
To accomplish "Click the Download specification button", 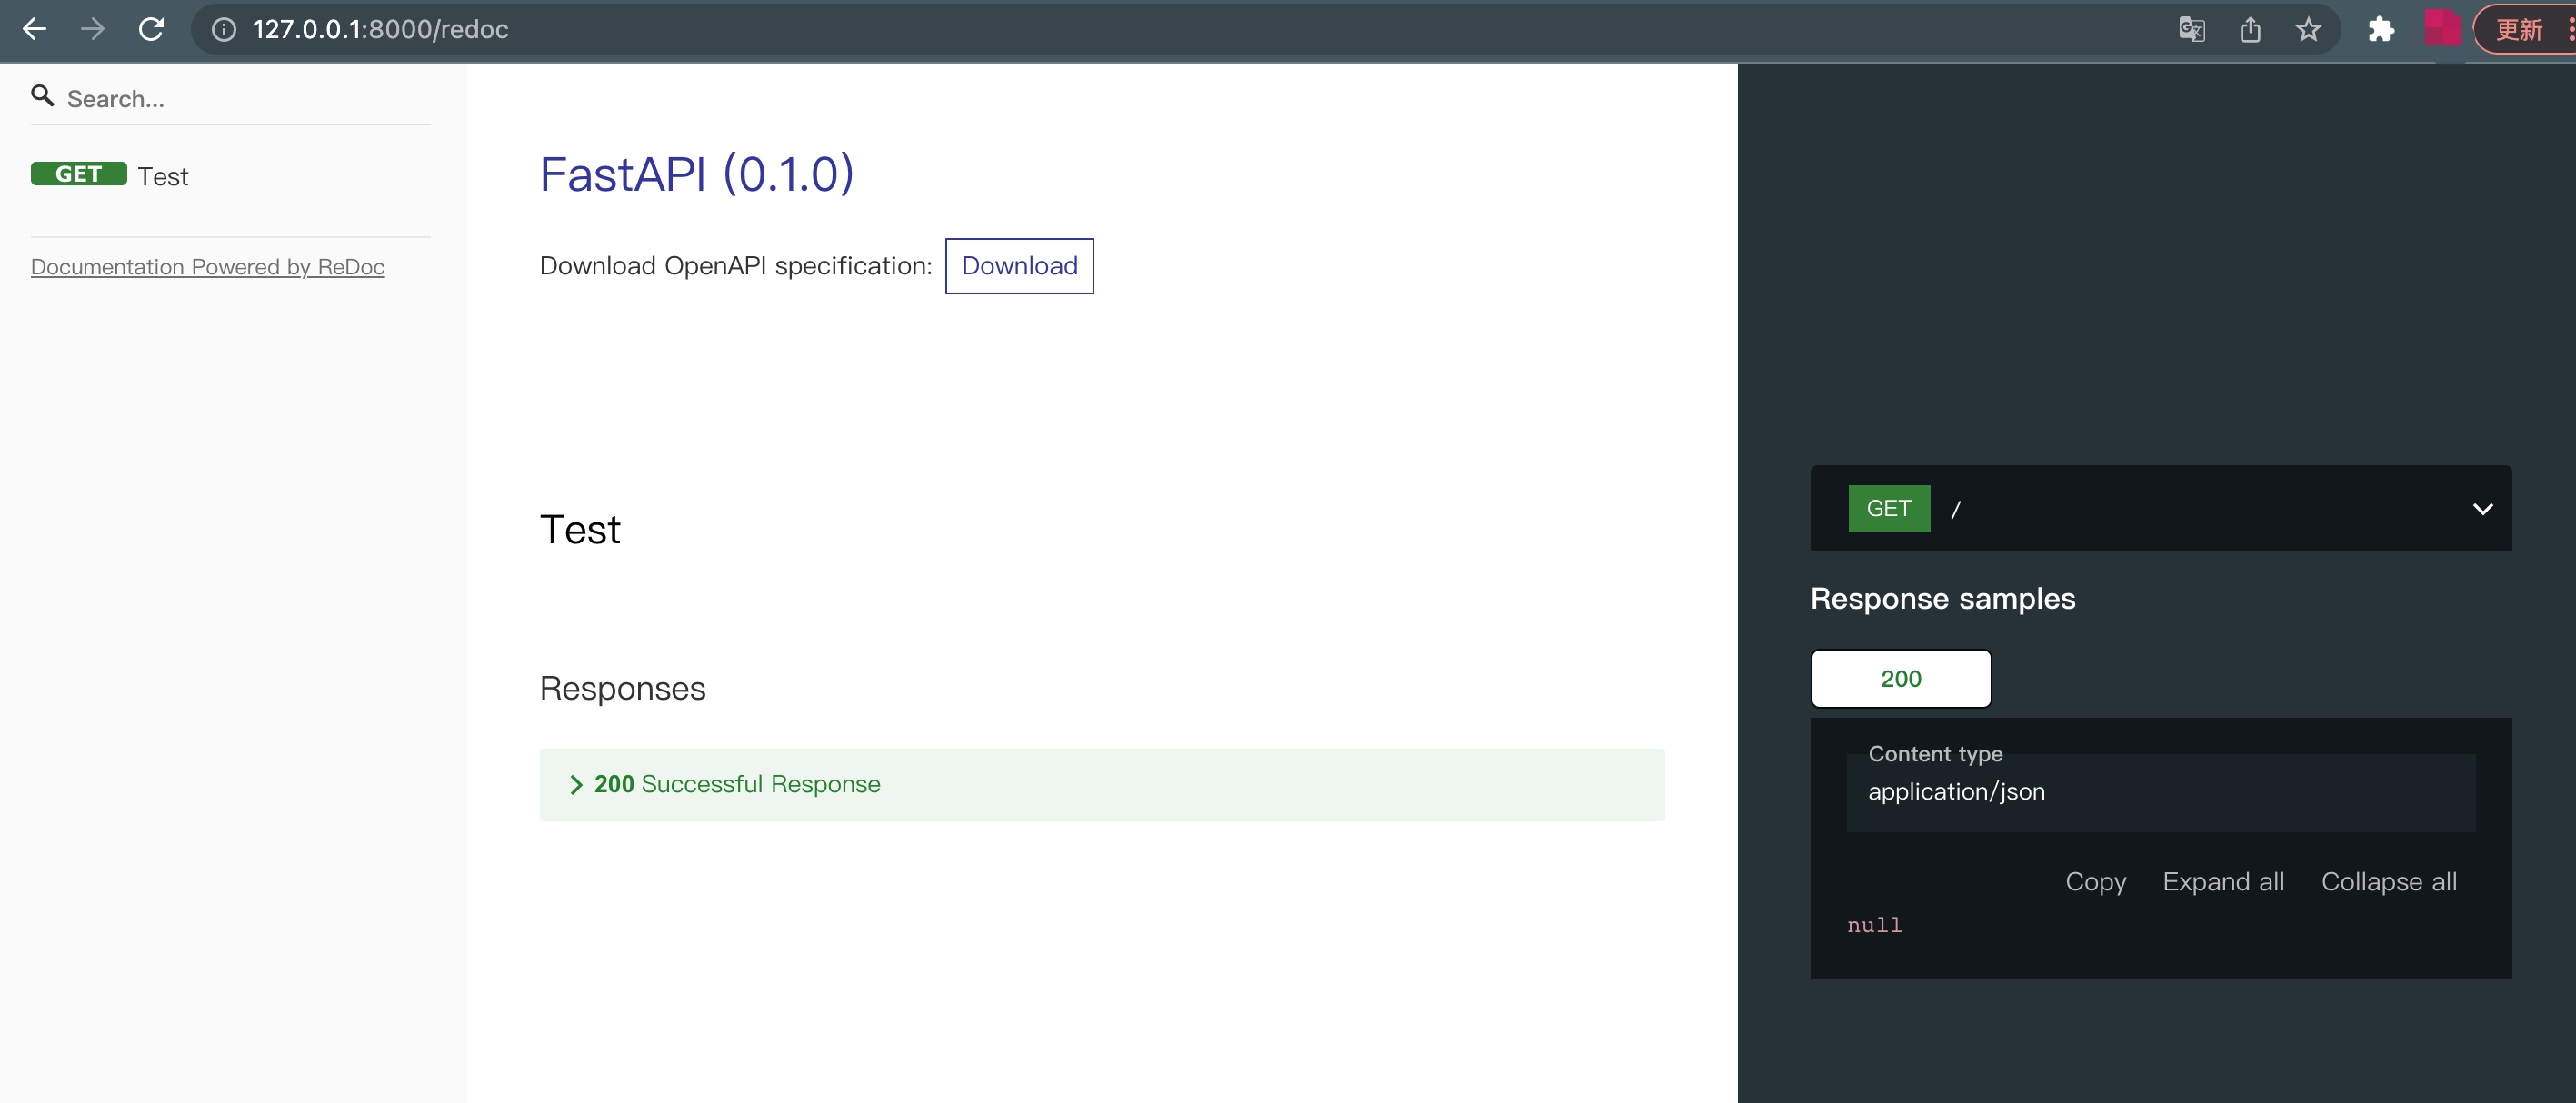I will [1019, 266].
